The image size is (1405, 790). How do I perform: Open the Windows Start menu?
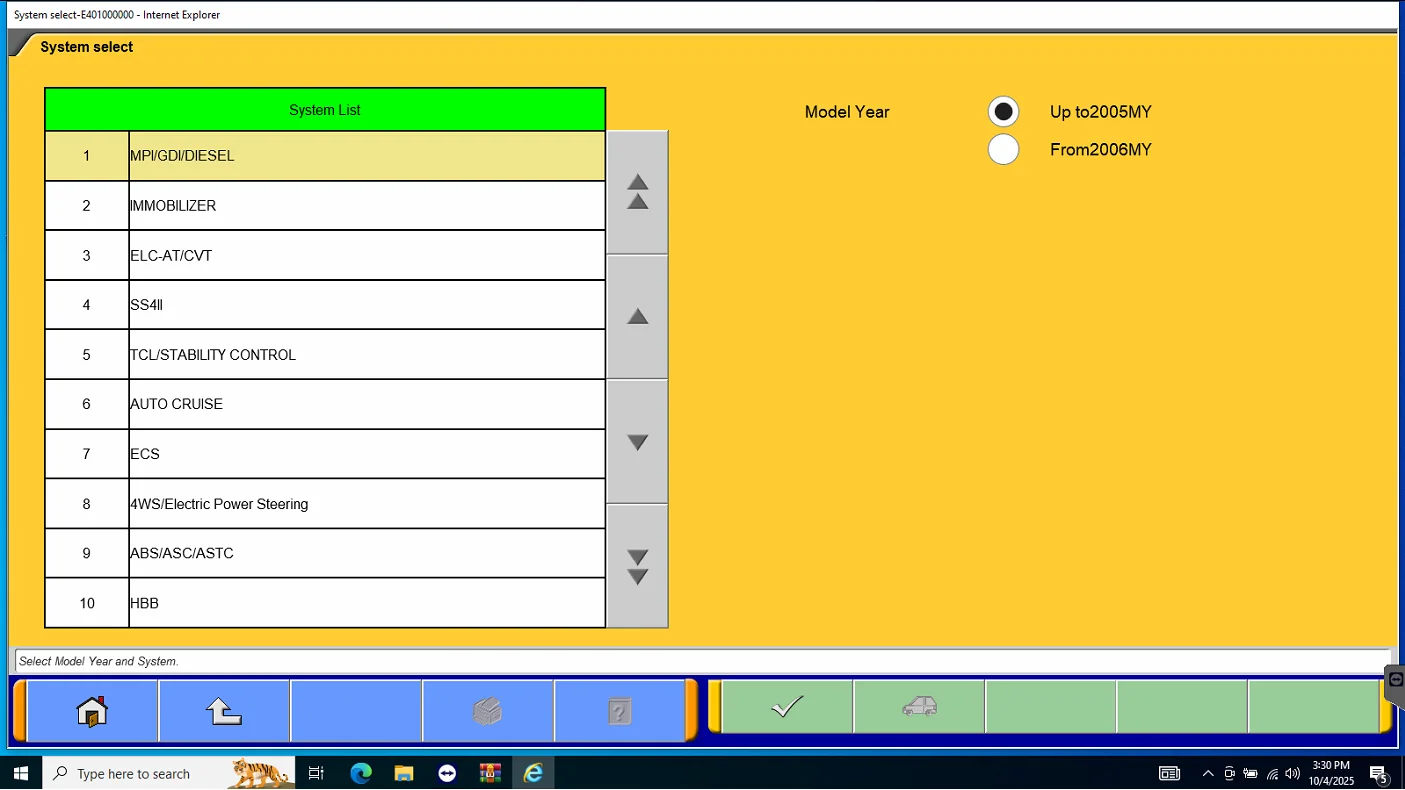pyautogui.click(x=21, y=773)
